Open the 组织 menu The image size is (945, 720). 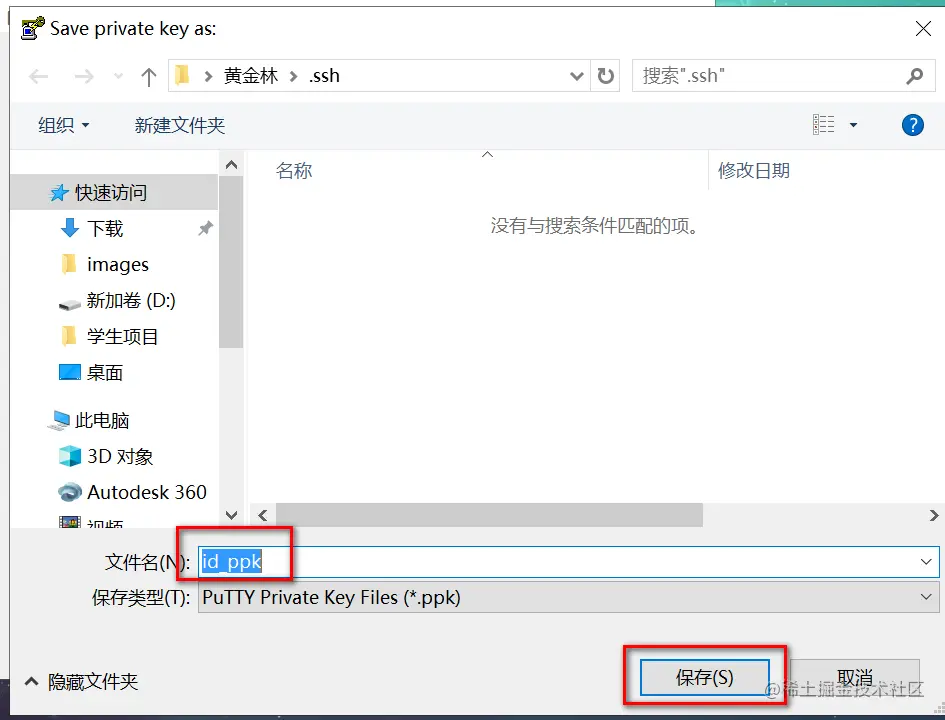(64, 125)
